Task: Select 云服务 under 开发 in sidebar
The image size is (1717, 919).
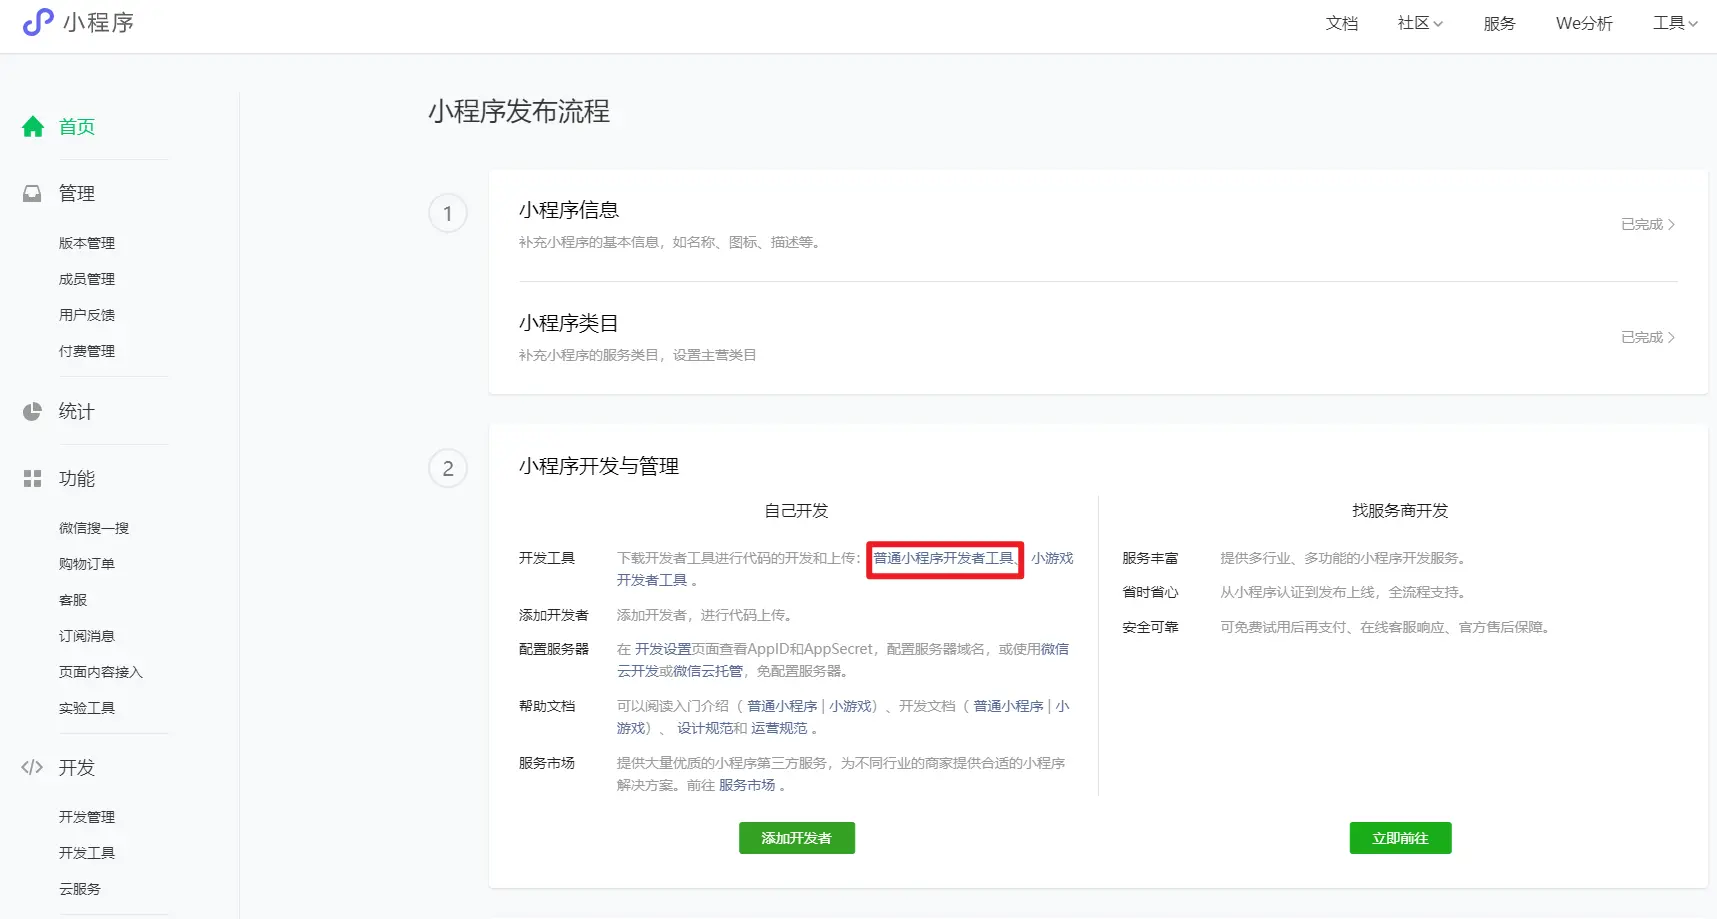Action: coord(80,889)
